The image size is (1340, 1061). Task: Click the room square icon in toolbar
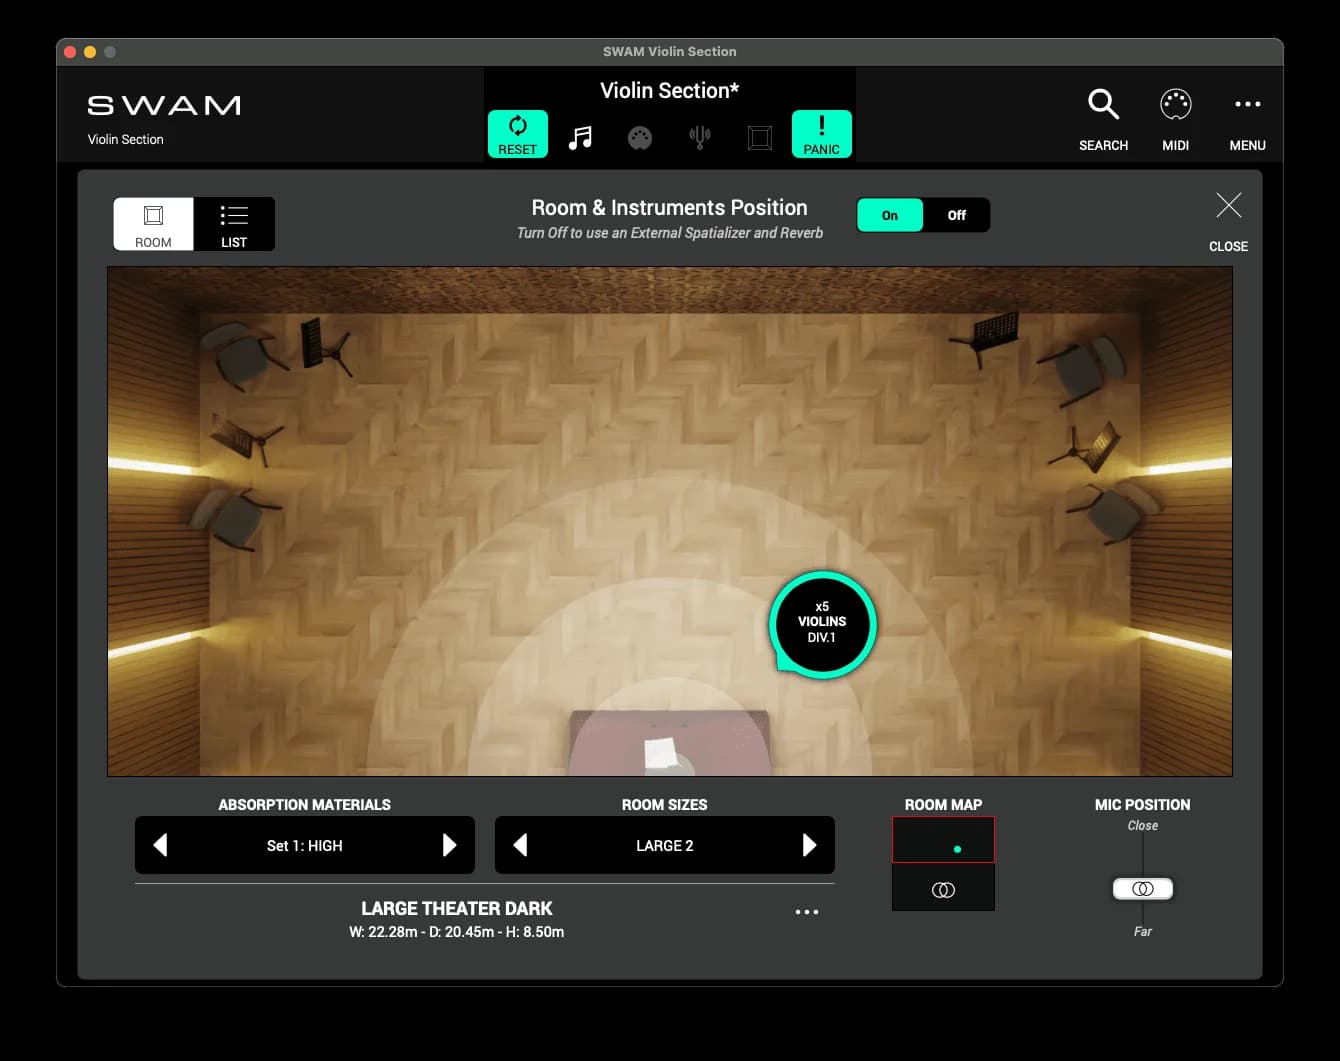[760, 137]
